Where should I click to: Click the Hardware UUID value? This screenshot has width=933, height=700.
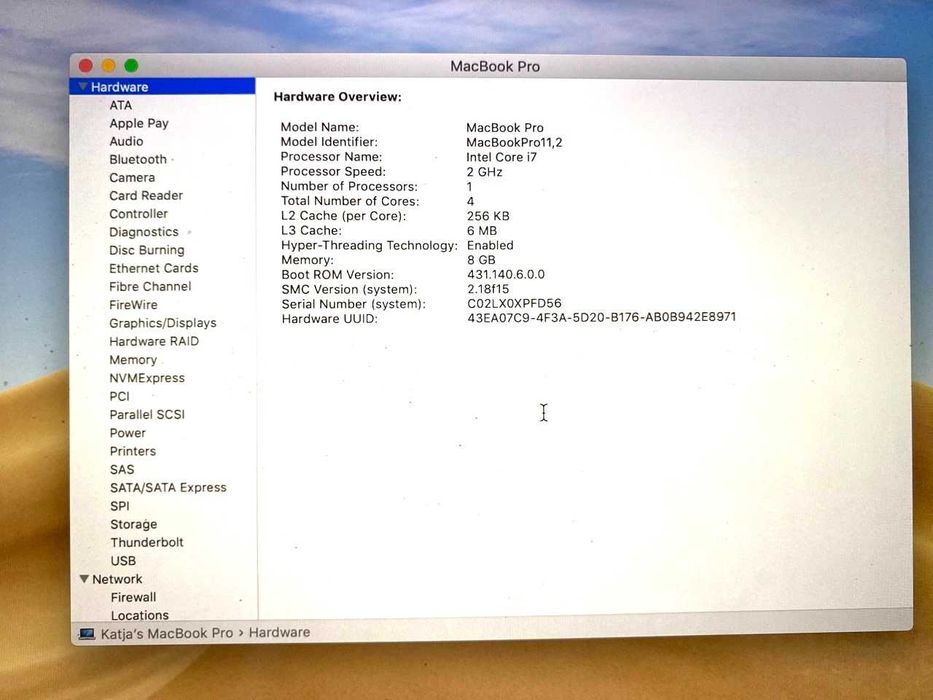point(602,317)
